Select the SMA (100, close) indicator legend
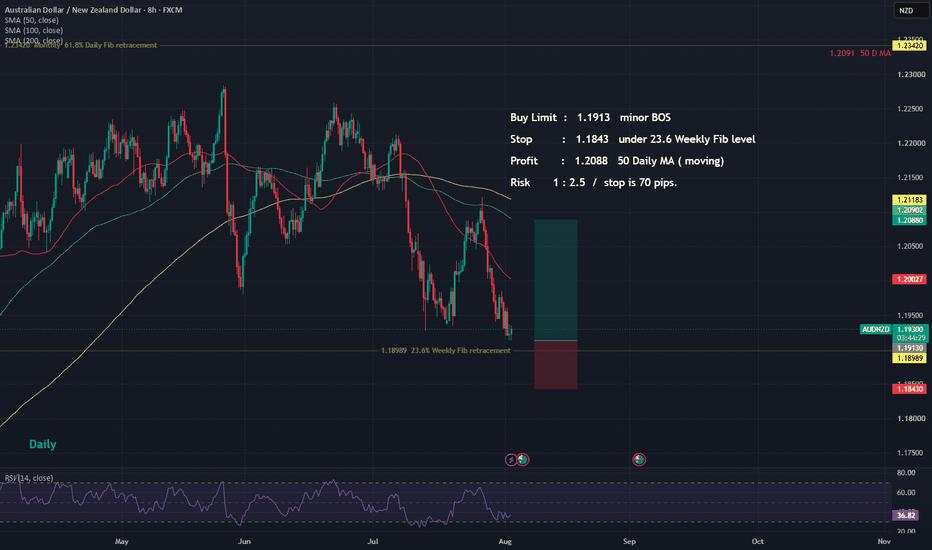The image size is (932, 550). click(34, 30)
